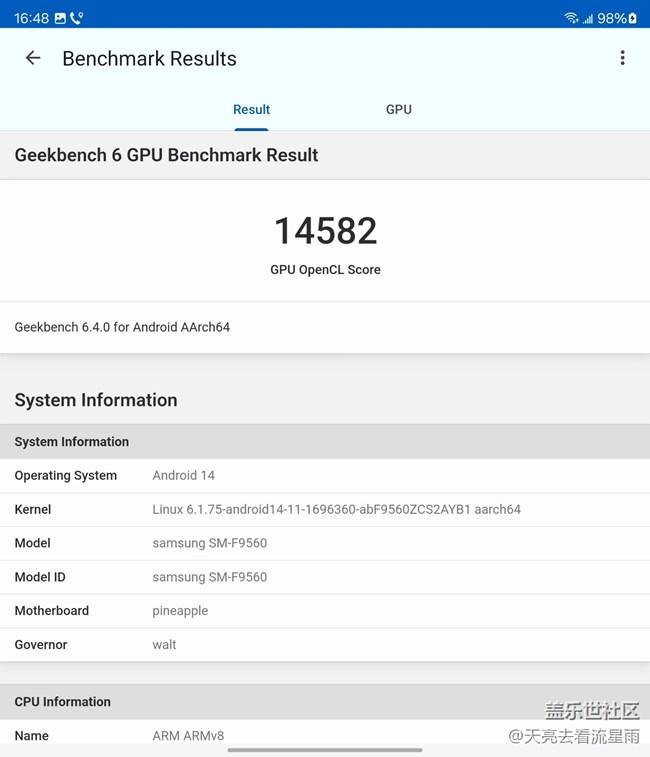Tap the Model samsung SM-F9560 row
The height and width of the screenshot is (757, 650).
tap(325, 544)
